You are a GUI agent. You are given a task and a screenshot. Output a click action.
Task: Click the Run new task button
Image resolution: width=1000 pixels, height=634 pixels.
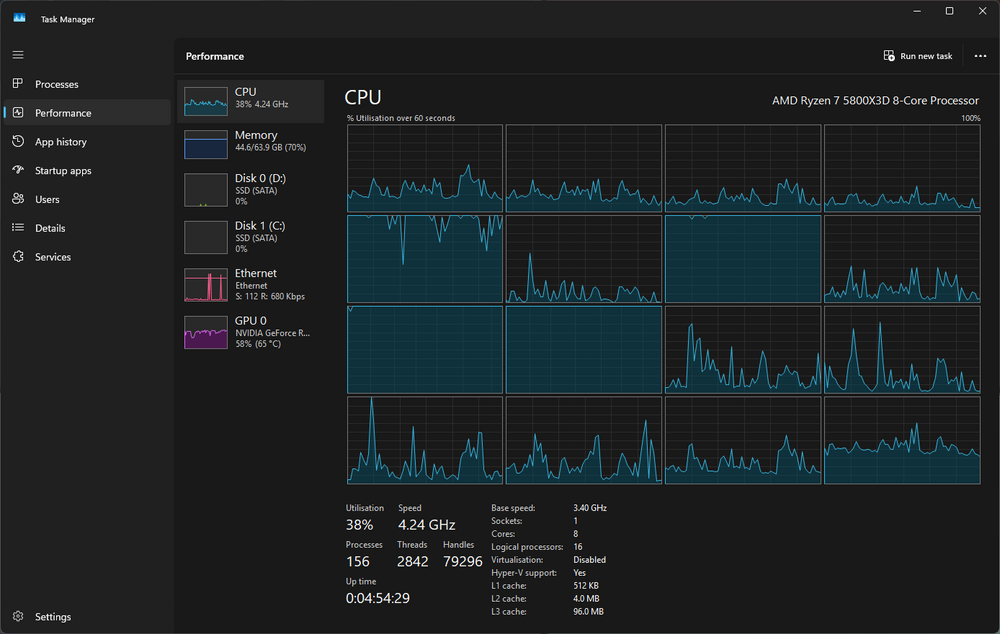[x=917, y=56]
